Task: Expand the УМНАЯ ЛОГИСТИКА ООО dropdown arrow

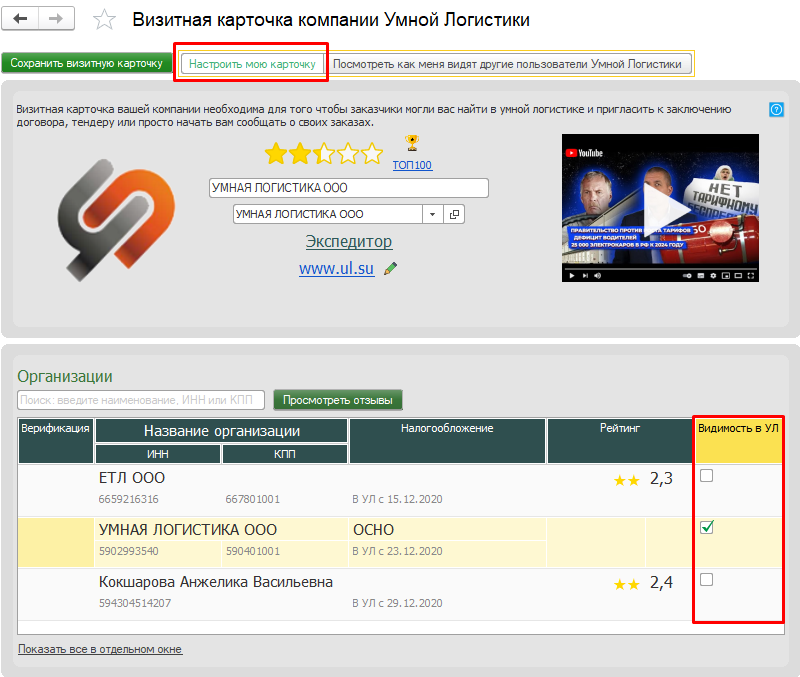Action: point(432,214)
